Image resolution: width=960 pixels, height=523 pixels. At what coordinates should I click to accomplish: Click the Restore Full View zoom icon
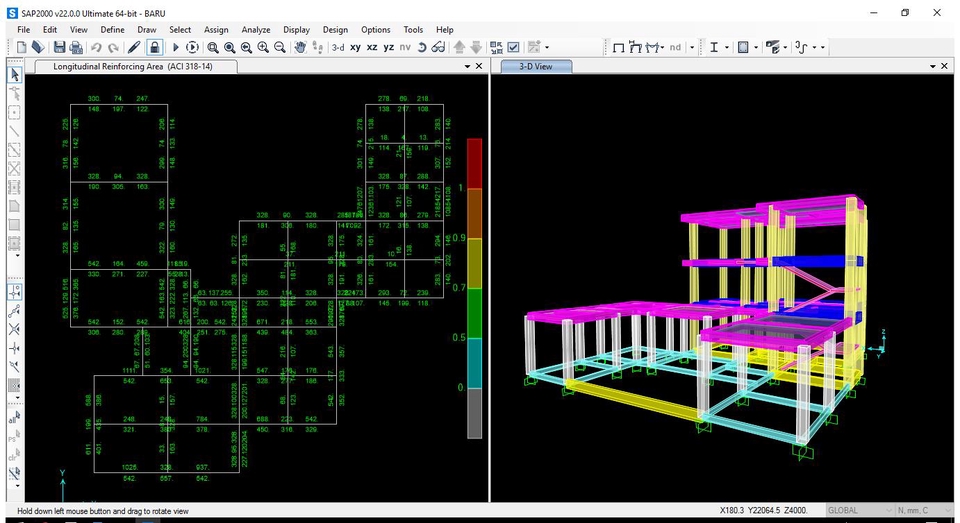[230, 47]
